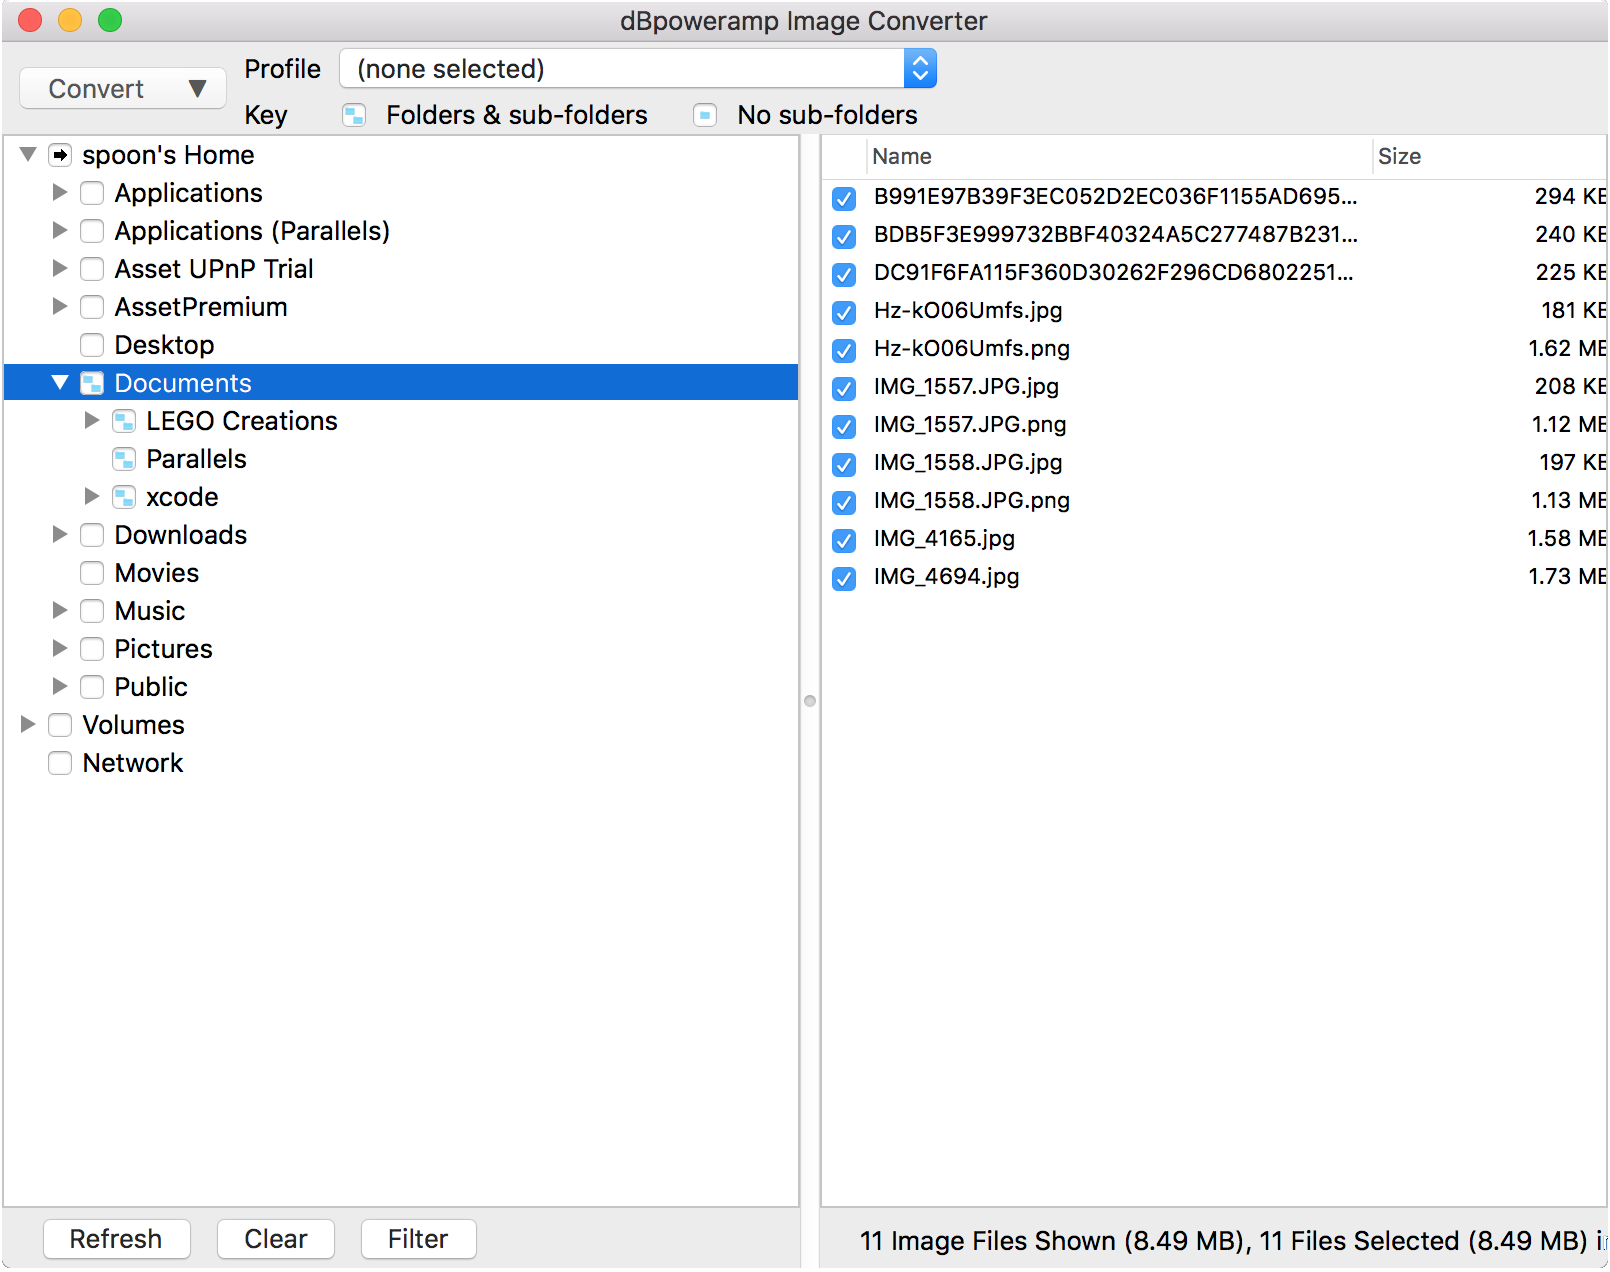Screen dimensions: 1610x1272
Task: Check the Applications (Parallels) checkbox
Action: coord(92,231)
